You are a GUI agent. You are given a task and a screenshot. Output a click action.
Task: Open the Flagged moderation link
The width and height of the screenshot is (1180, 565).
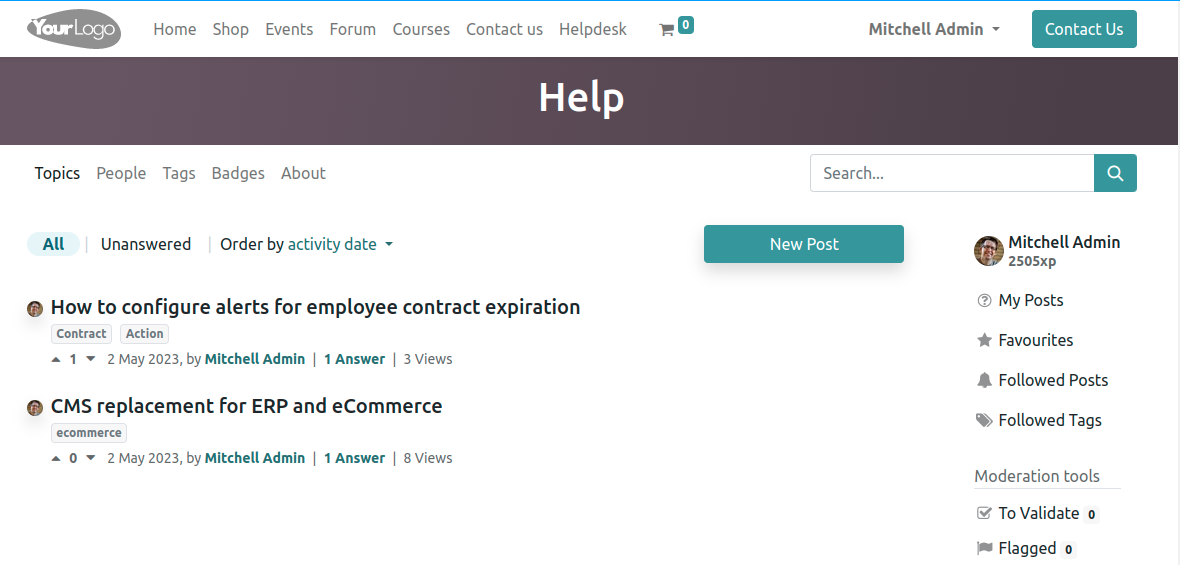pos(1027,548)
